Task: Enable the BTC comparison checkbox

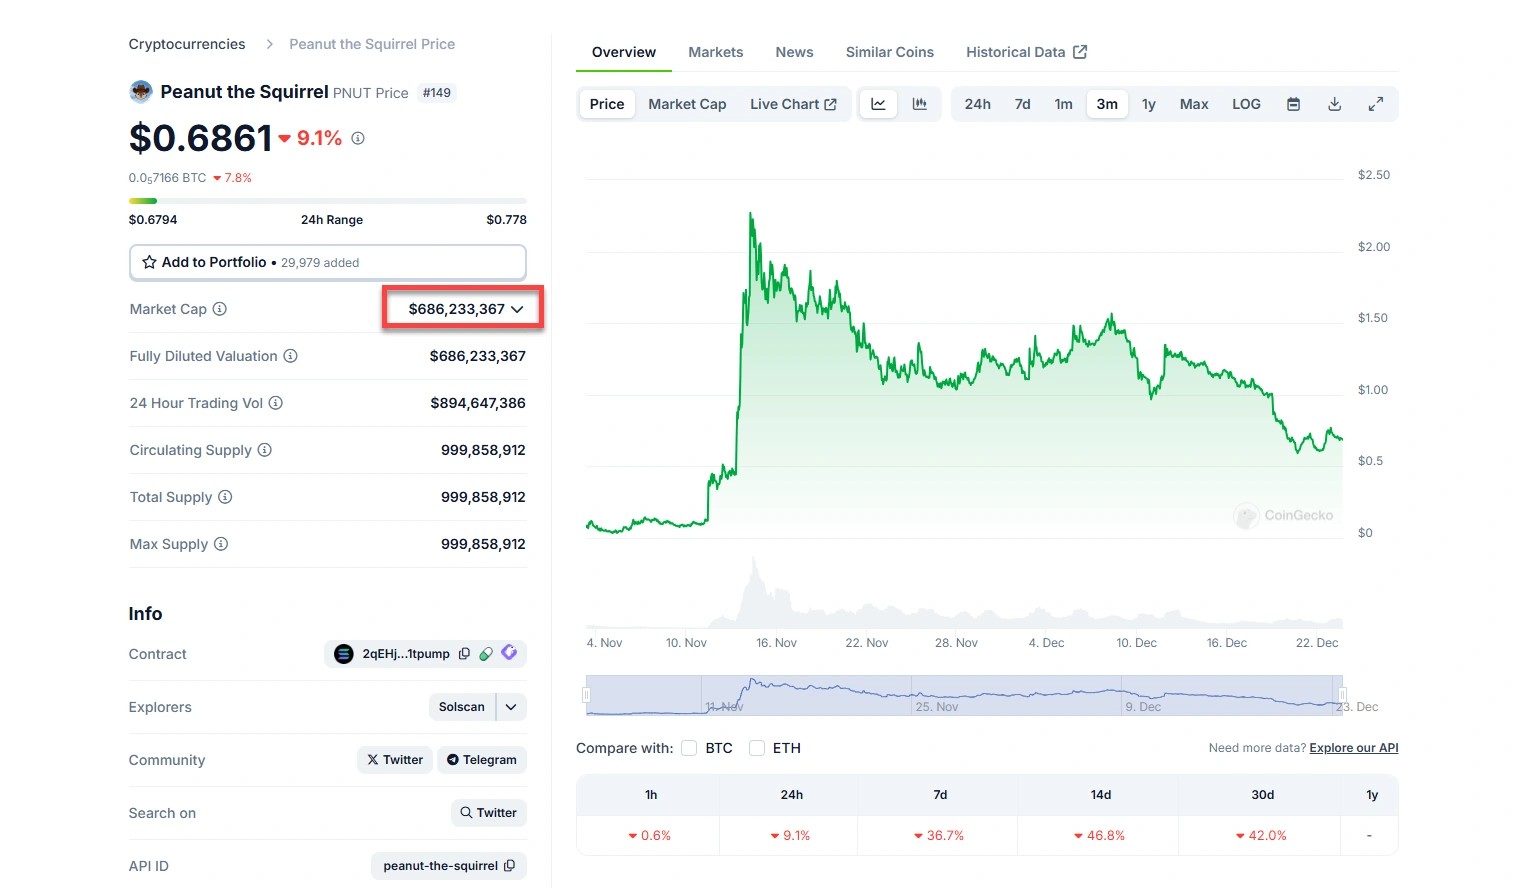Action: coord(689,748)
